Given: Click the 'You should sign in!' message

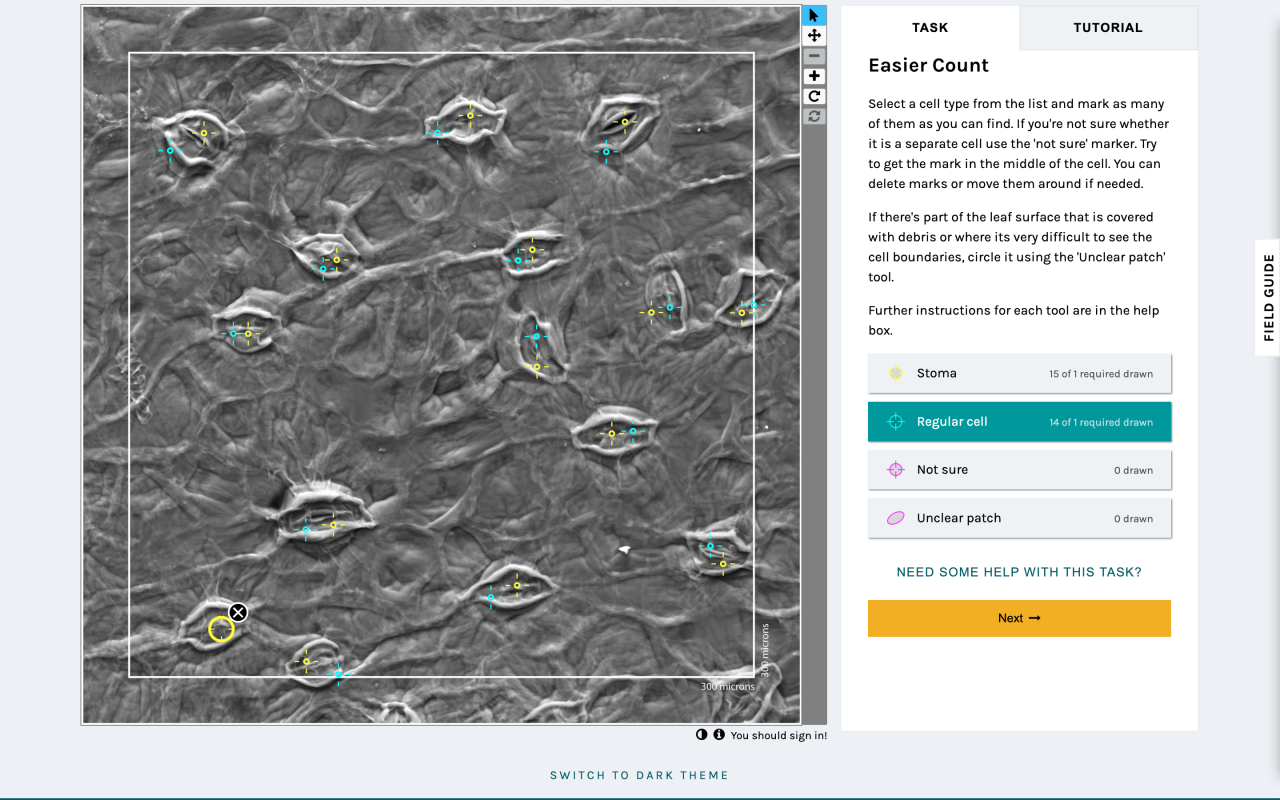Looking at the screenshot, I should pos(778,735).
